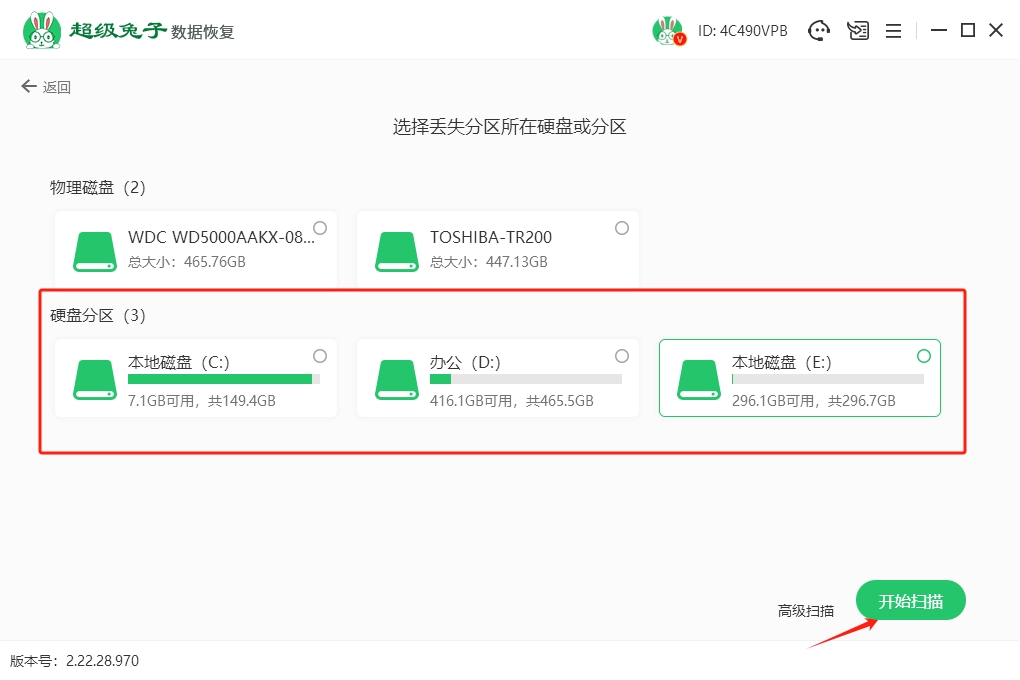
Task: Click the user ID 4C490VPB text
Action: (x=743, y=31)
